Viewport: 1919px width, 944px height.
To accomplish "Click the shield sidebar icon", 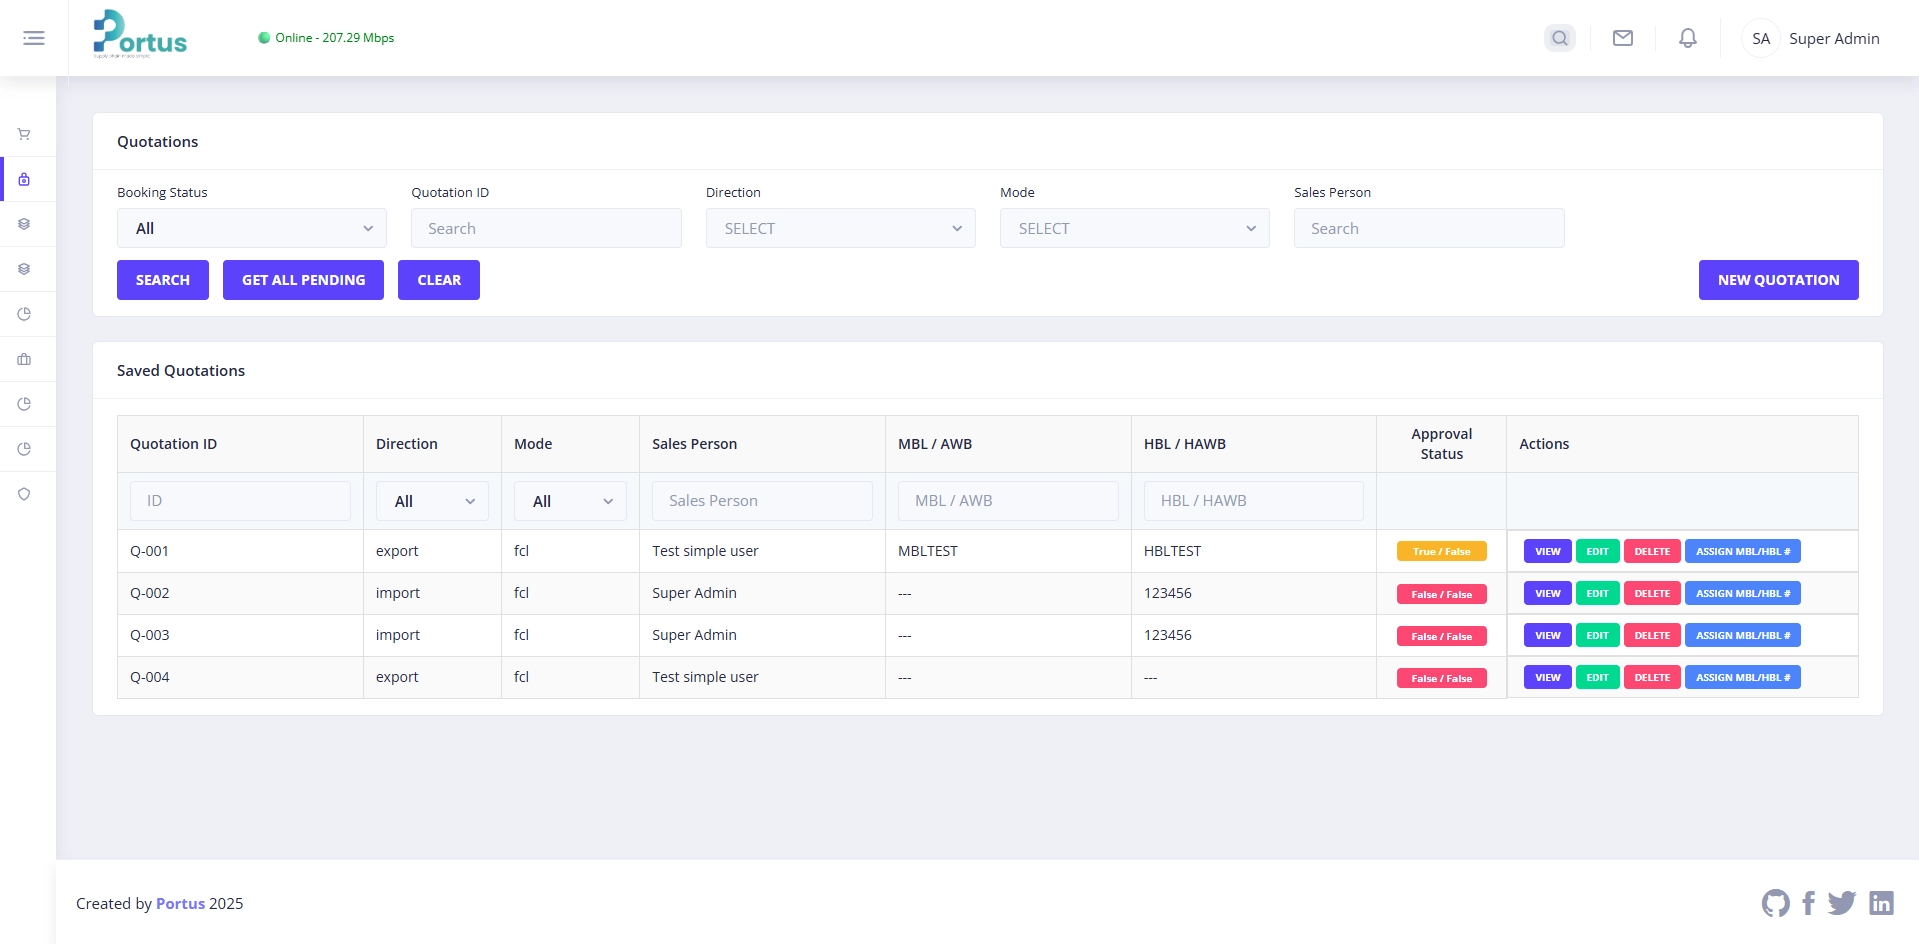I will tap(24, 494).
